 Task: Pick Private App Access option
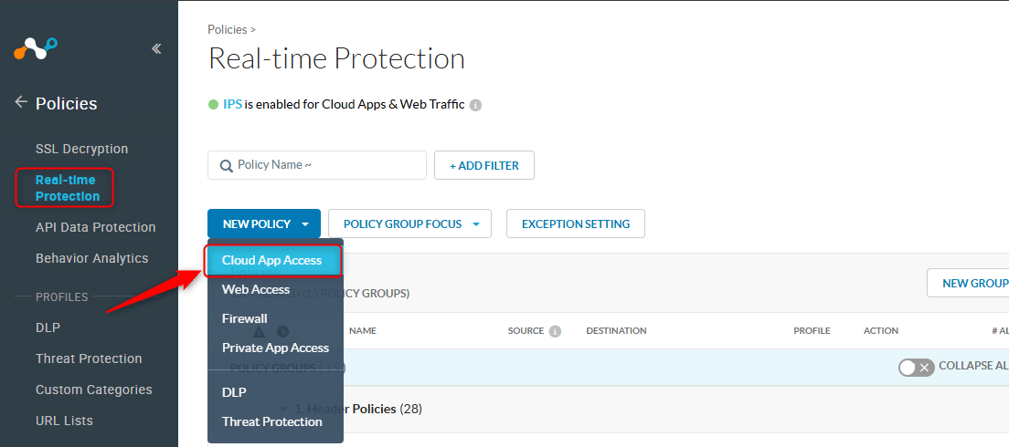point(275,347)
